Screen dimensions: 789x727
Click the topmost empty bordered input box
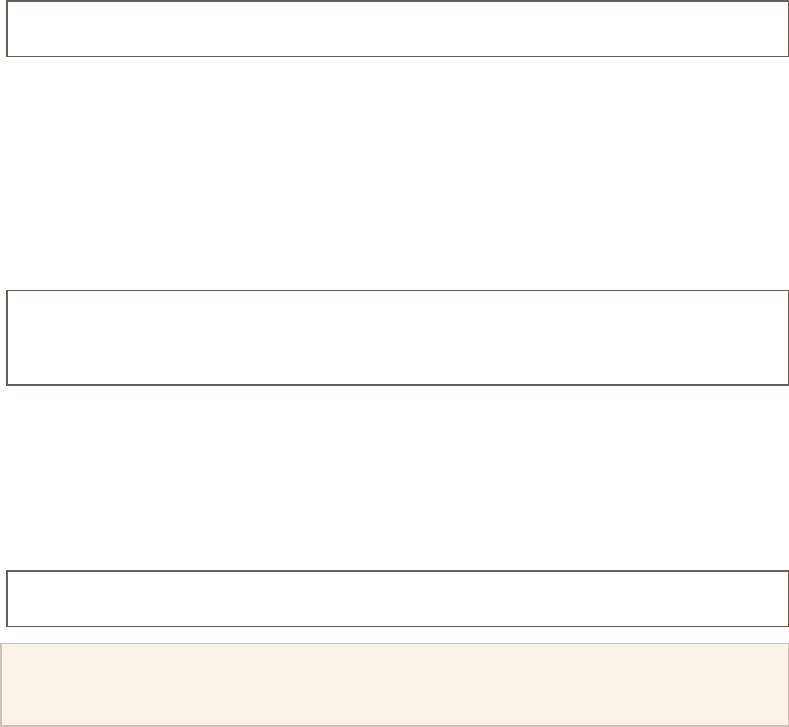(x=398, y=29)
